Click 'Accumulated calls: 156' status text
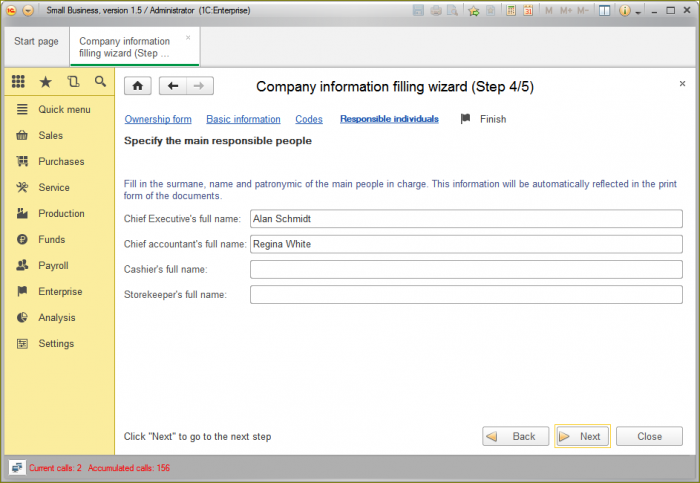The image size is (700, 483). click(129, 468)
